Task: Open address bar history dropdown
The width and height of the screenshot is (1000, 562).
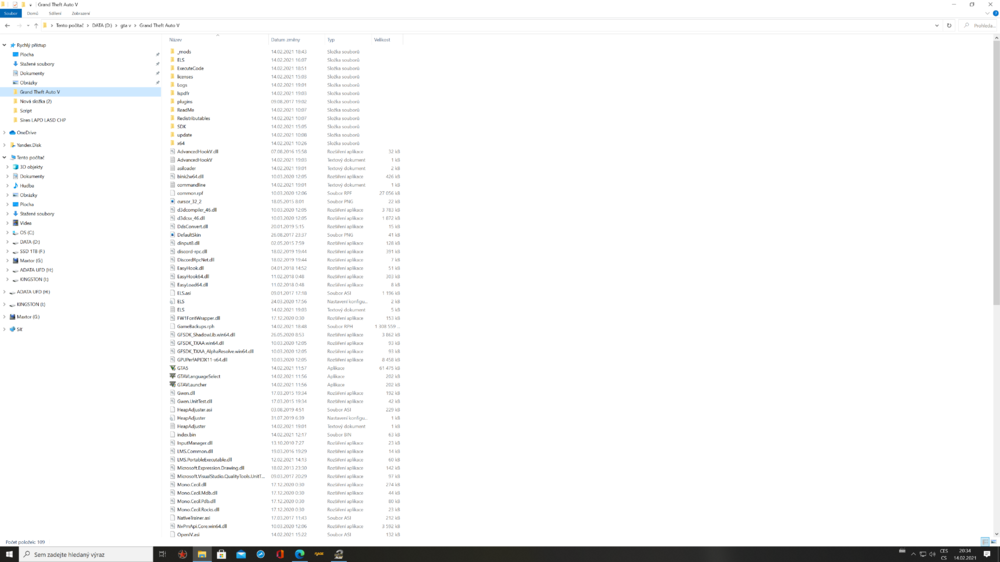Action: (937, 26)
